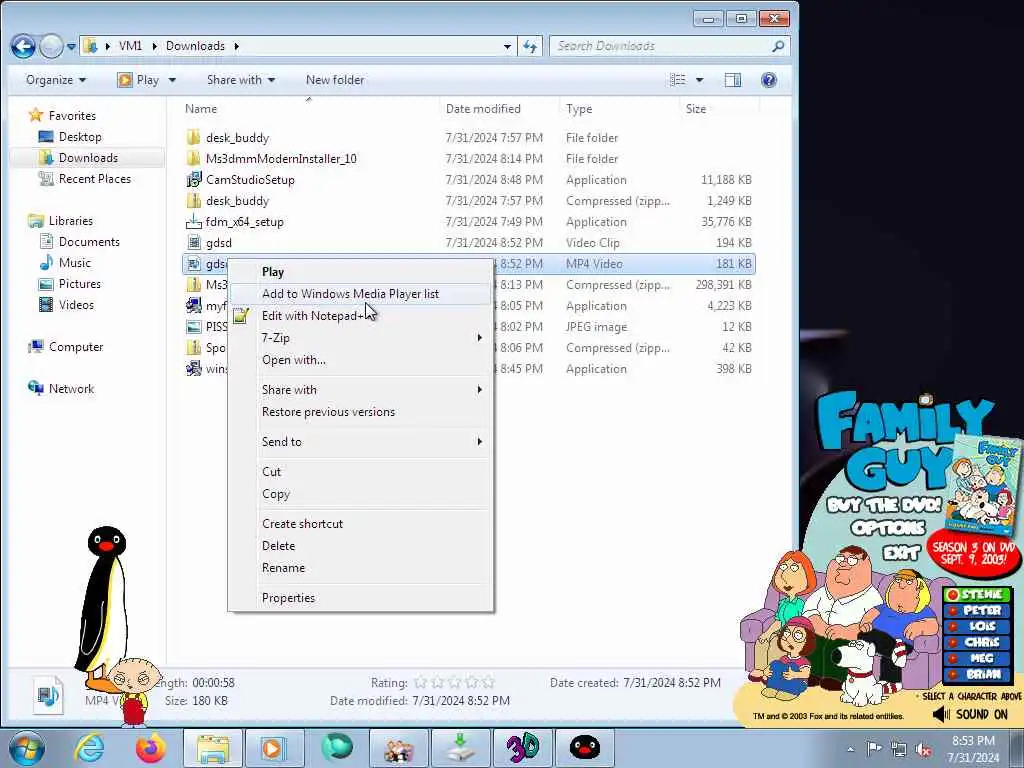
Task: Launch Firefox from taskbar
Action: (x=150, y=748)
